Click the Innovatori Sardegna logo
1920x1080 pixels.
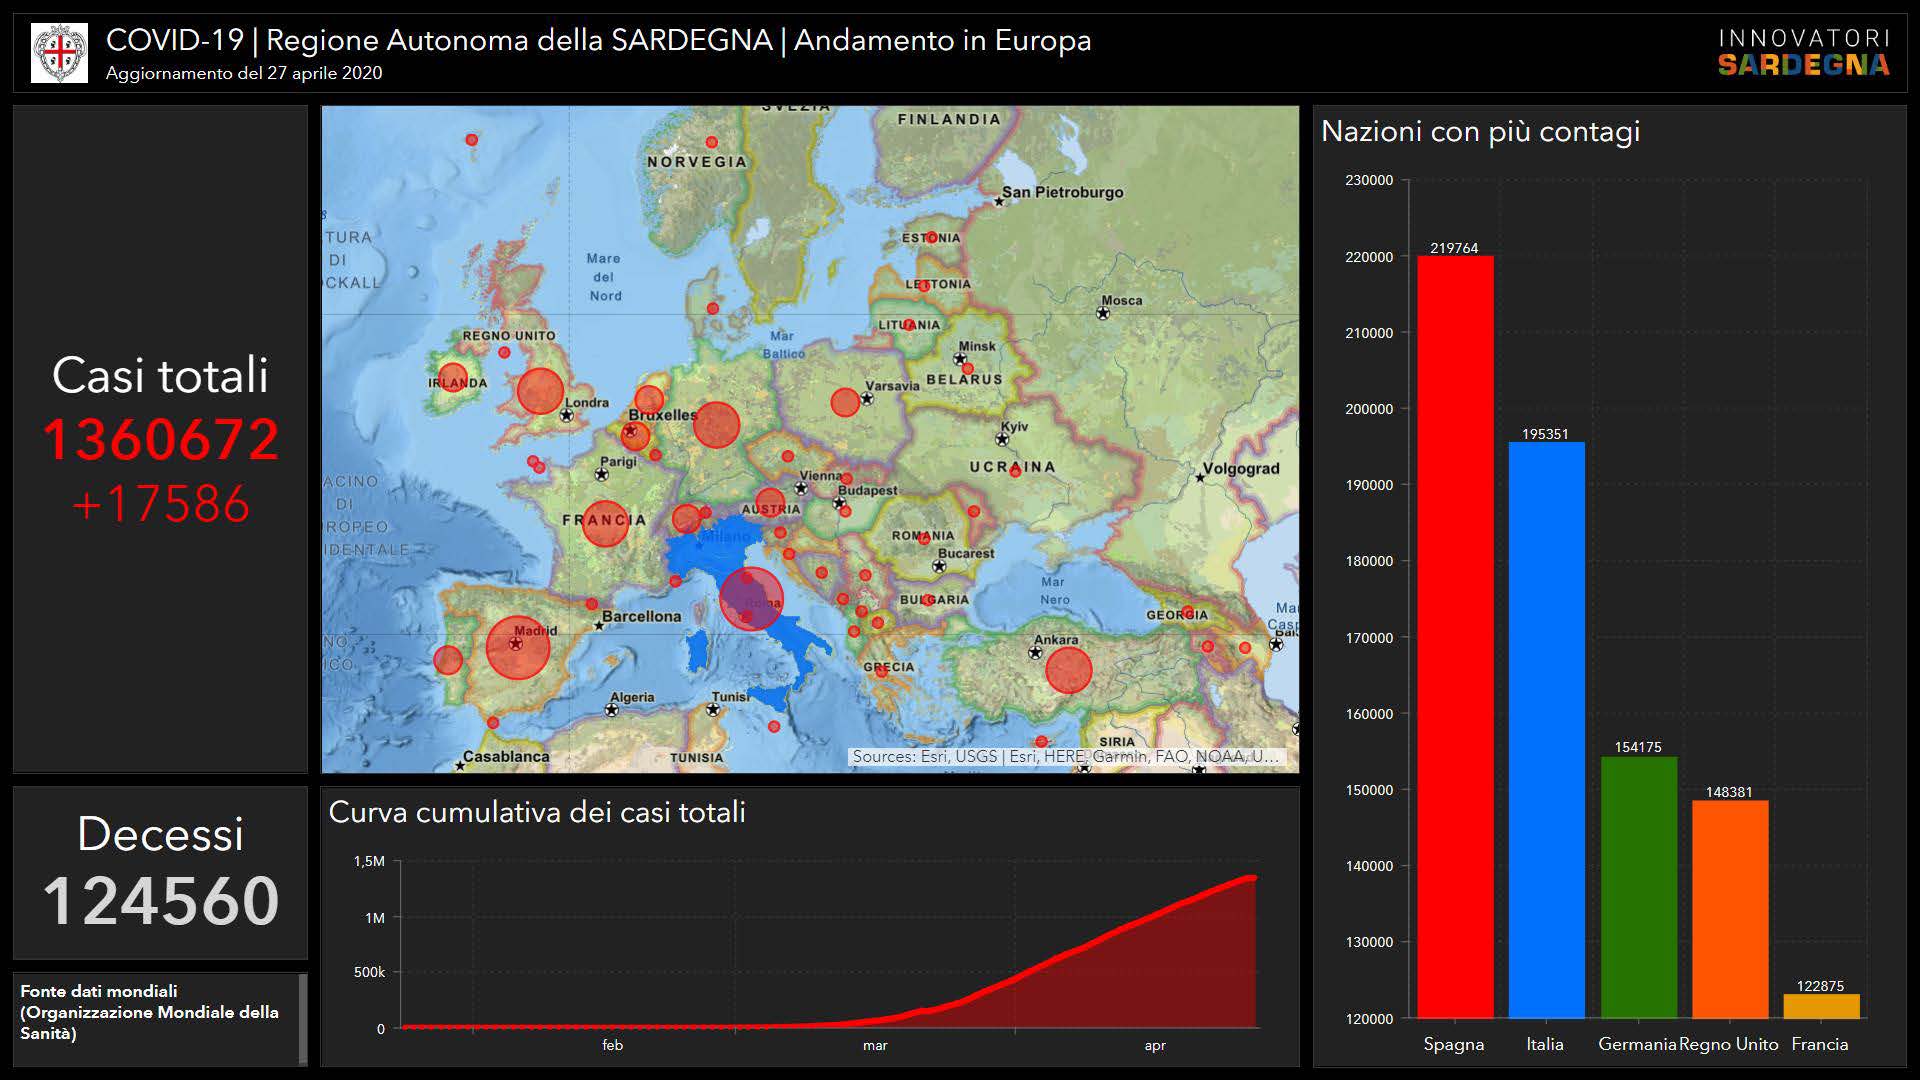click(x=1803, y=53)
